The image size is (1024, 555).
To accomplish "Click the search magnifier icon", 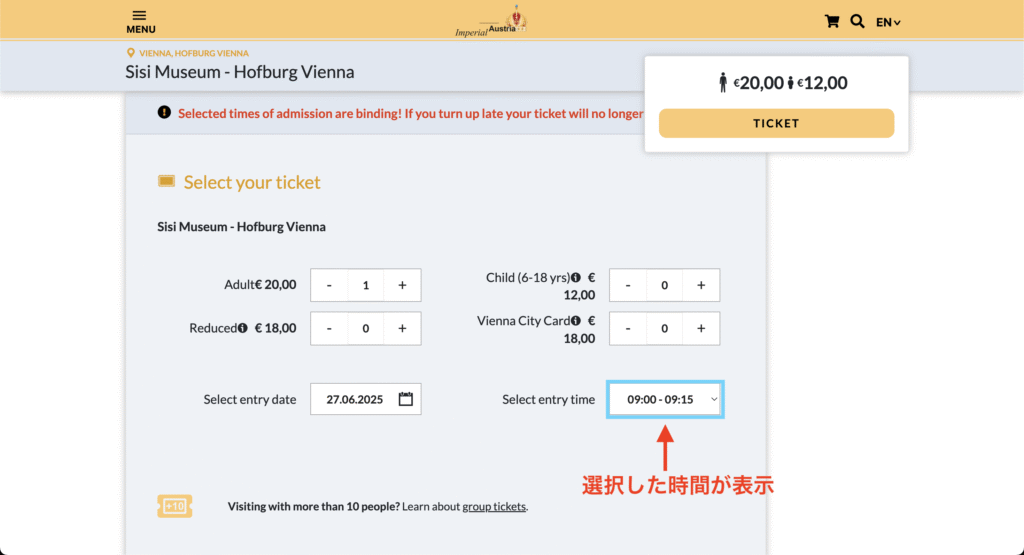I will (x=857, y=22).
